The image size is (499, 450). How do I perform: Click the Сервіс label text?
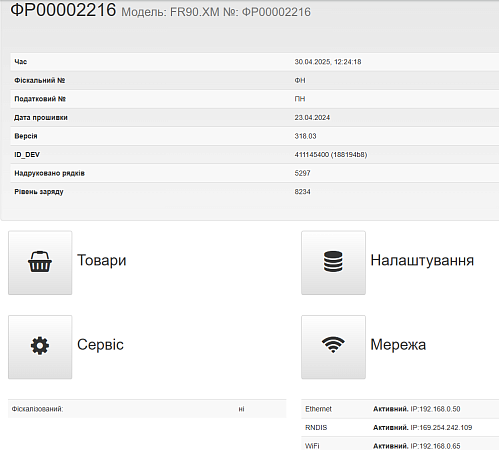[100, 345]
